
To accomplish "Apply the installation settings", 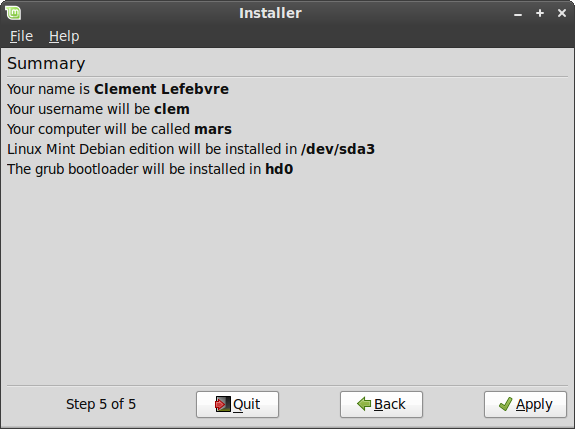I will pos(525,404).
